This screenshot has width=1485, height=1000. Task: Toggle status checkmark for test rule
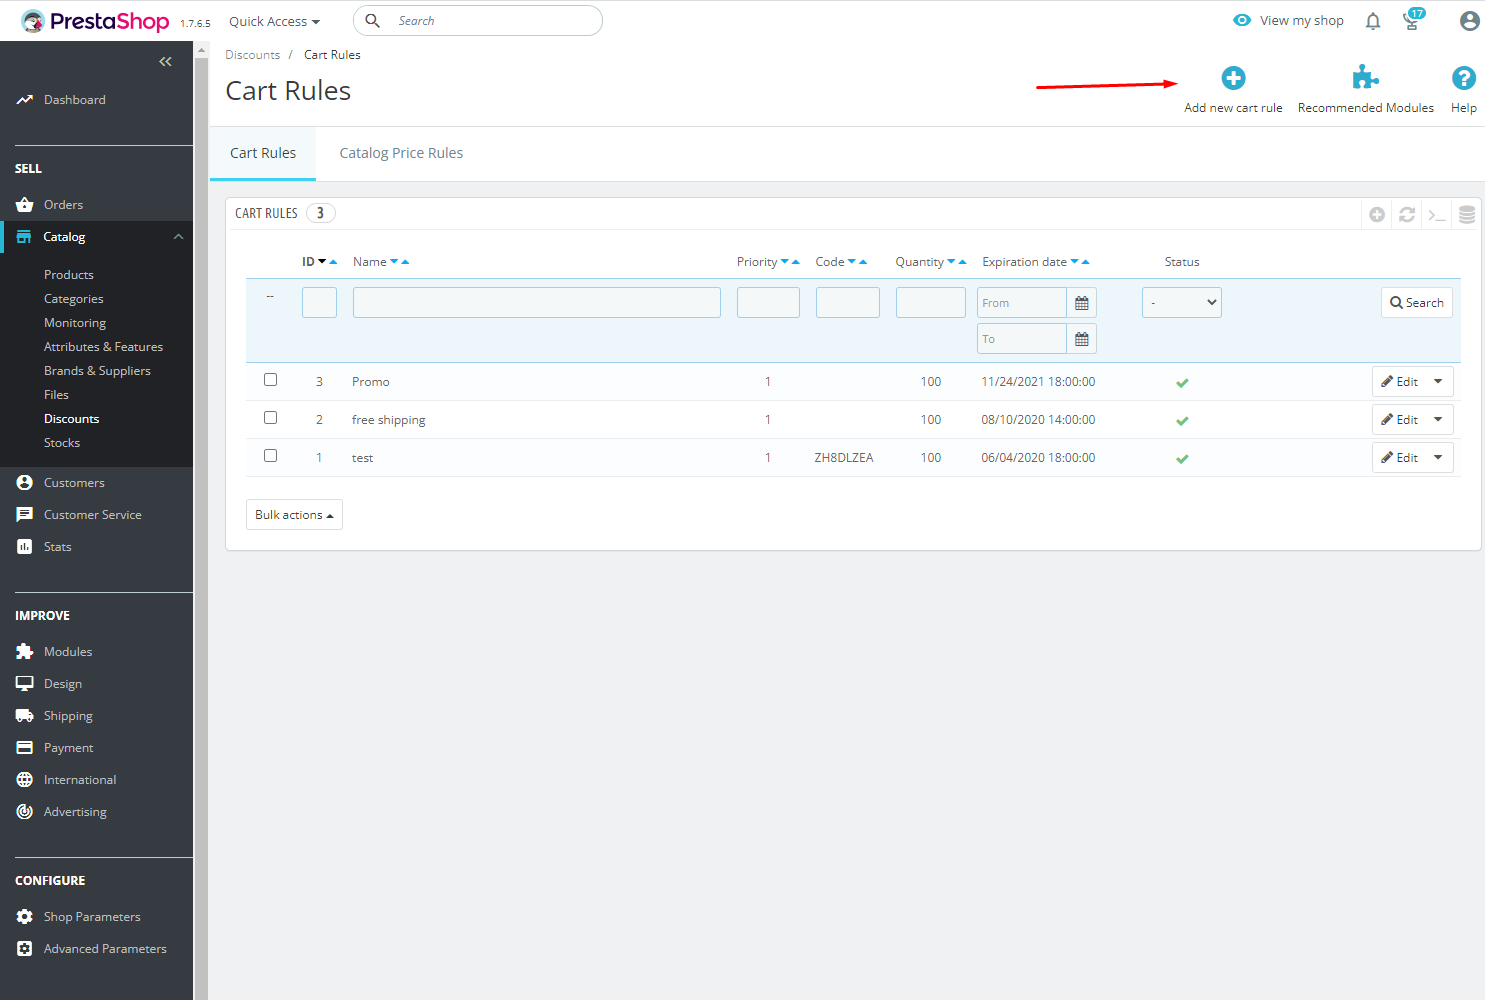click(1182, 459)
